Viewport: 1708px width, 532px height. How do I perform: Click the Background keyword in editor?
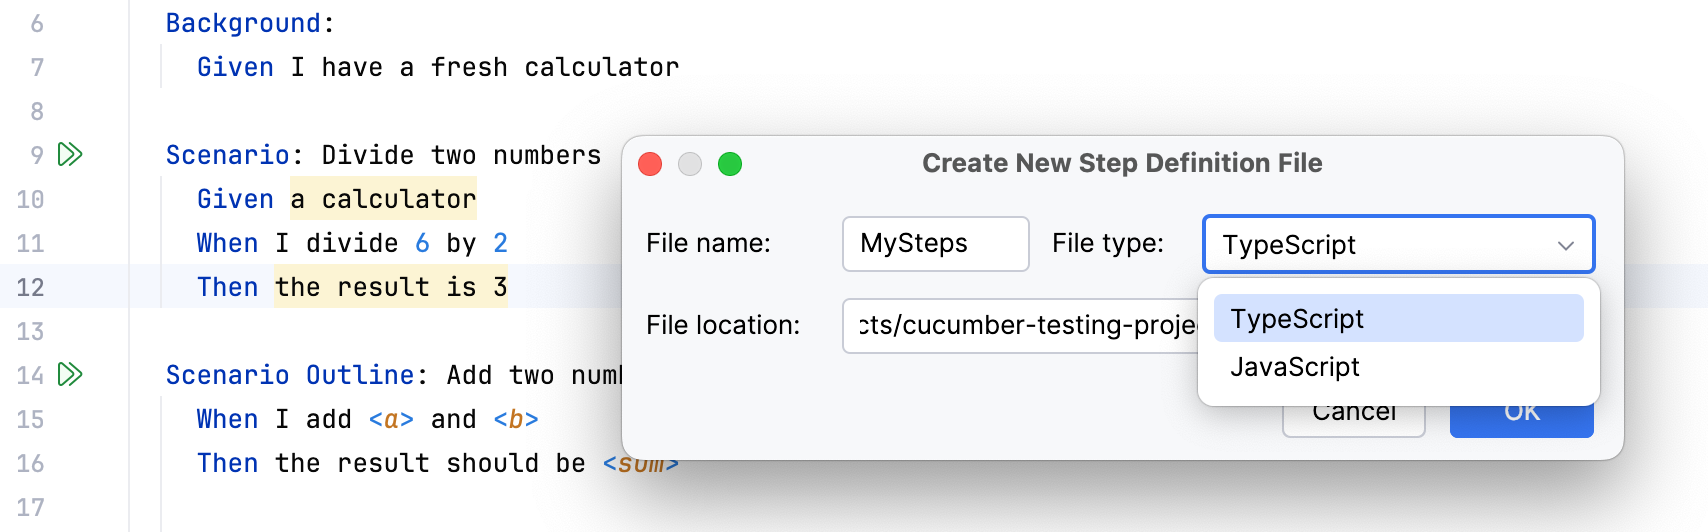pyautogui.click(x=243, y=23)
